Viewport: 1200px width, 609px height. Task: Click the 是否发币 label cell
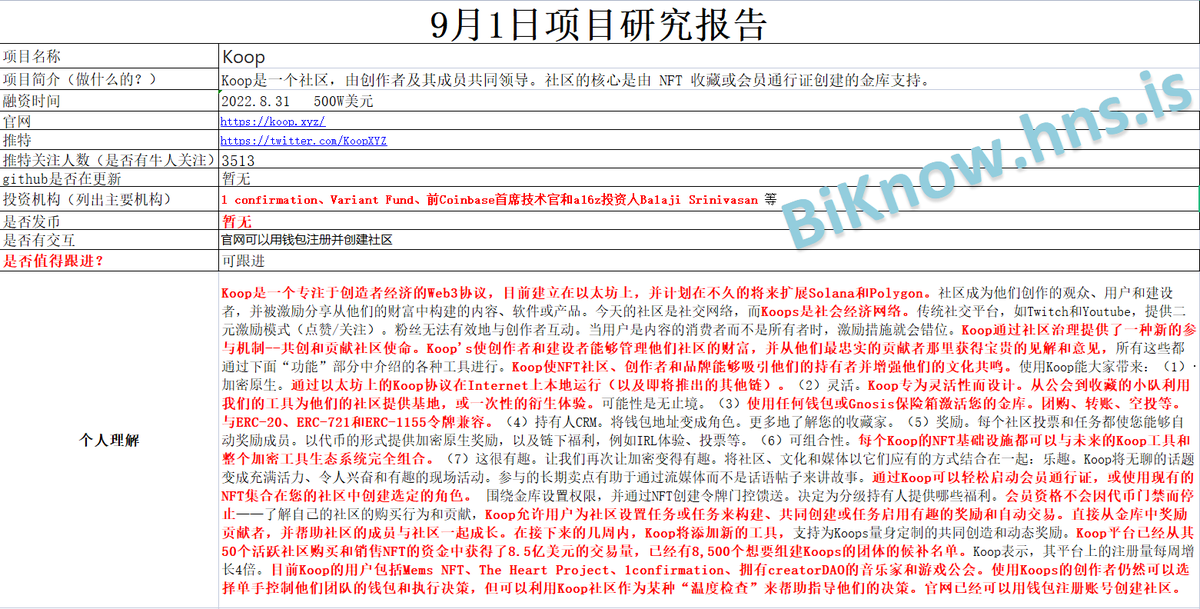(109, 220)
